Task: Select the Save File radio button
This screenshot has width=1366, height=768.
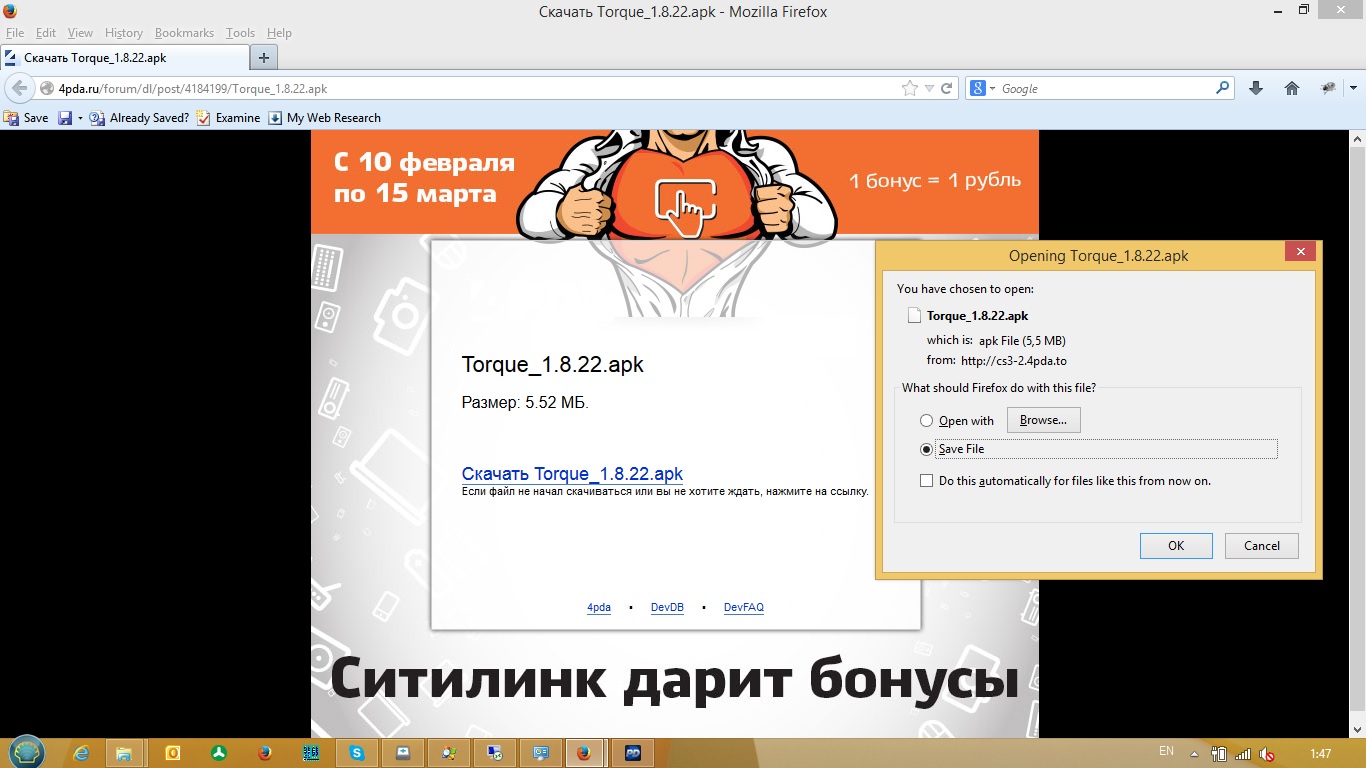Action: coord(926,449)
